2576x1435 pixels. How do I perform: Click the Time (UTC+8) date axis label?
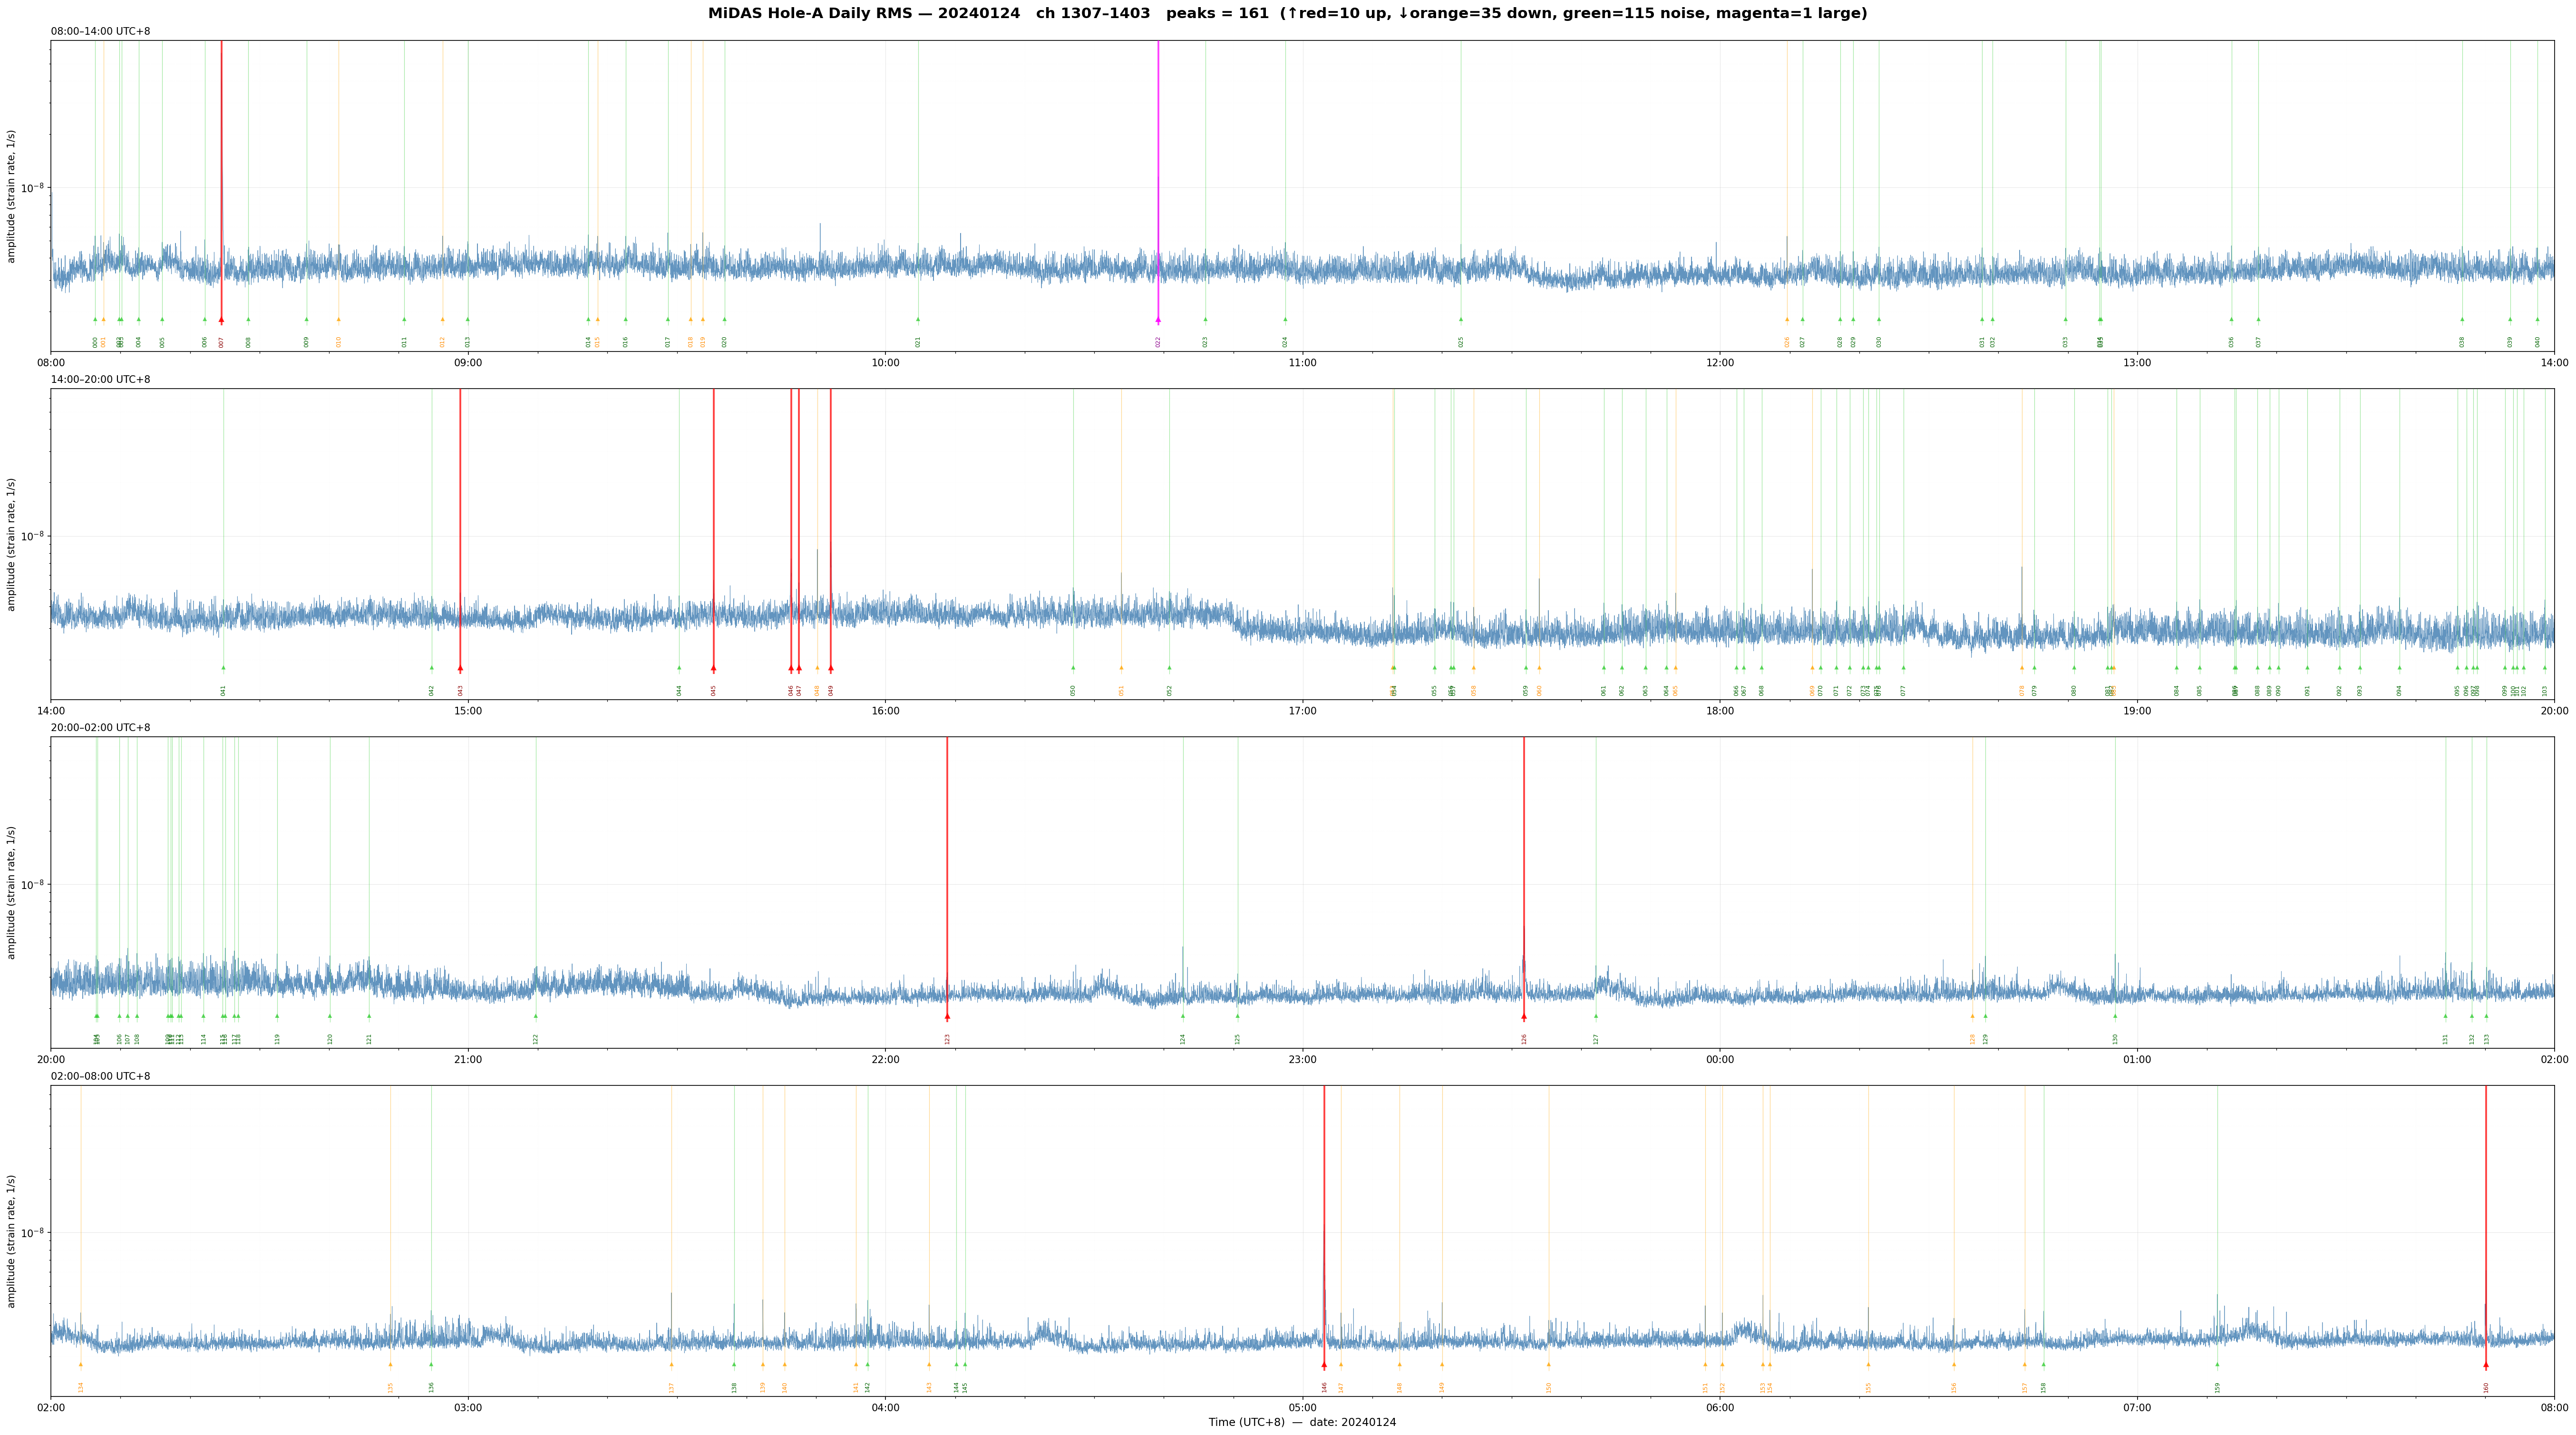(x=1302, y=1422)
